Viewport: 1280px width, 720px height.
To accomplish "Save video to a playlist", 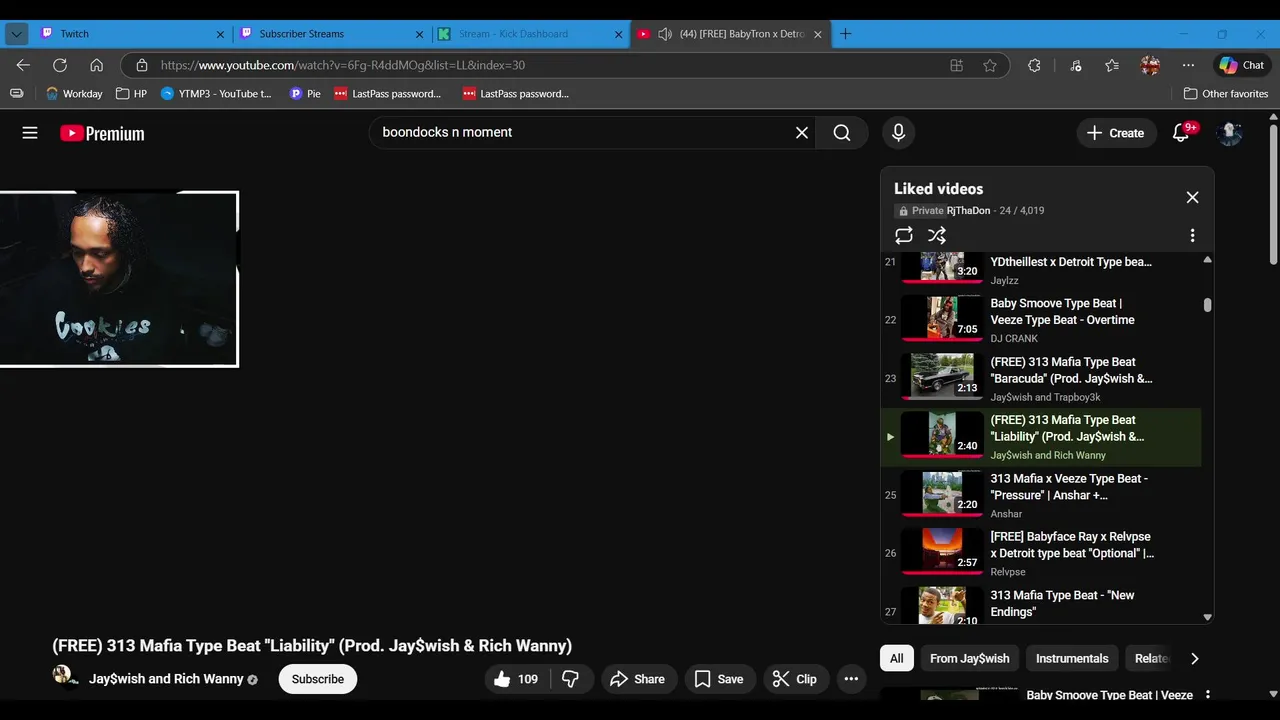I will 719,679.
